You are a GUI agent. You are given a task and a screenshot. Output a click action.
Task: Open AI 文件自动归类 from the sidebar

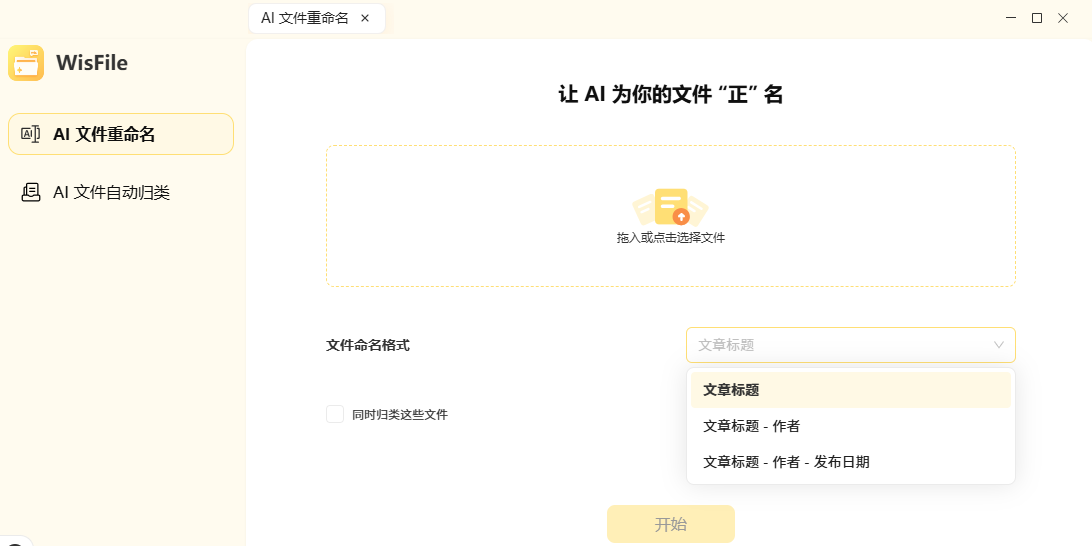(111, 193)
